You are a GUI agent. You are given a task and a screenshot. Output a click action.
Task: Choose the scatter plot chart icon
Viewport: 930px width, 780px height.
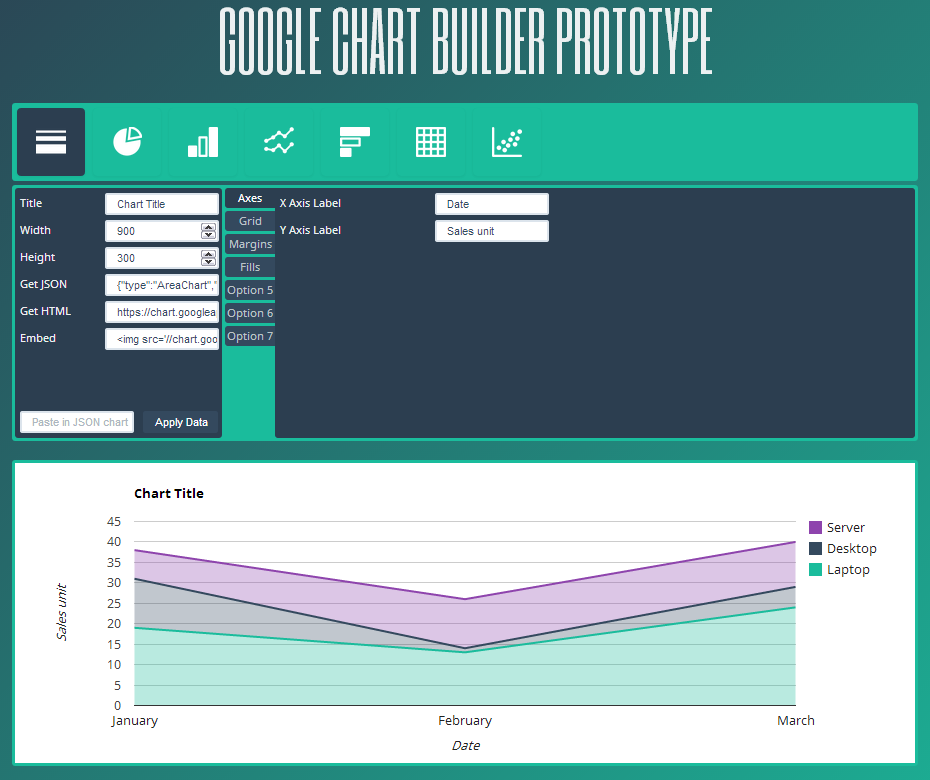tap(507, 142)
